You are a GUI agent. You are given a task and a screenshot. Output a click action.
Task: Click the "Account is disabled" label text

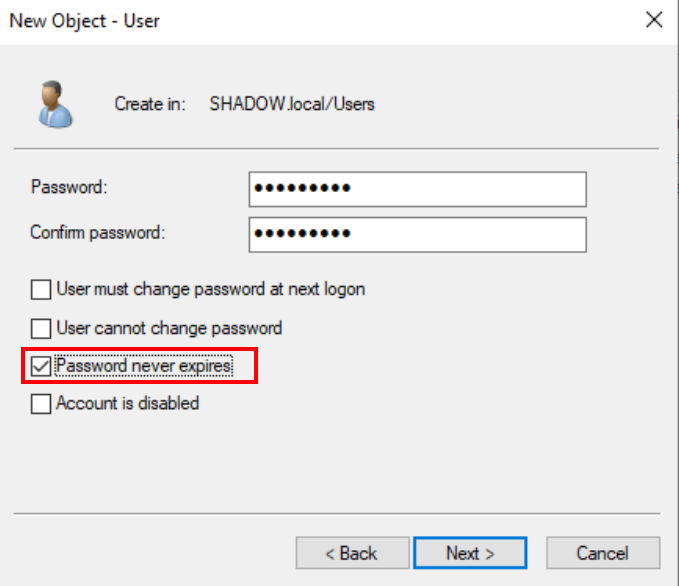(127, 404)
